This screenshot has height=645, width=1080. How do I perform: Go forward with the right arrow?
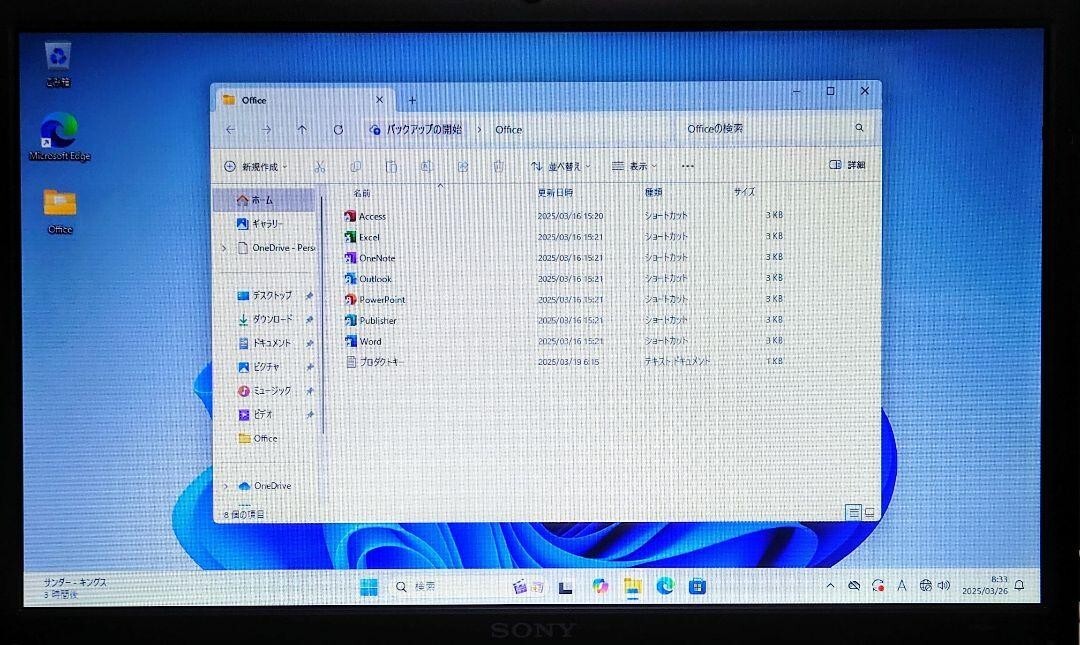click(267, 130)
